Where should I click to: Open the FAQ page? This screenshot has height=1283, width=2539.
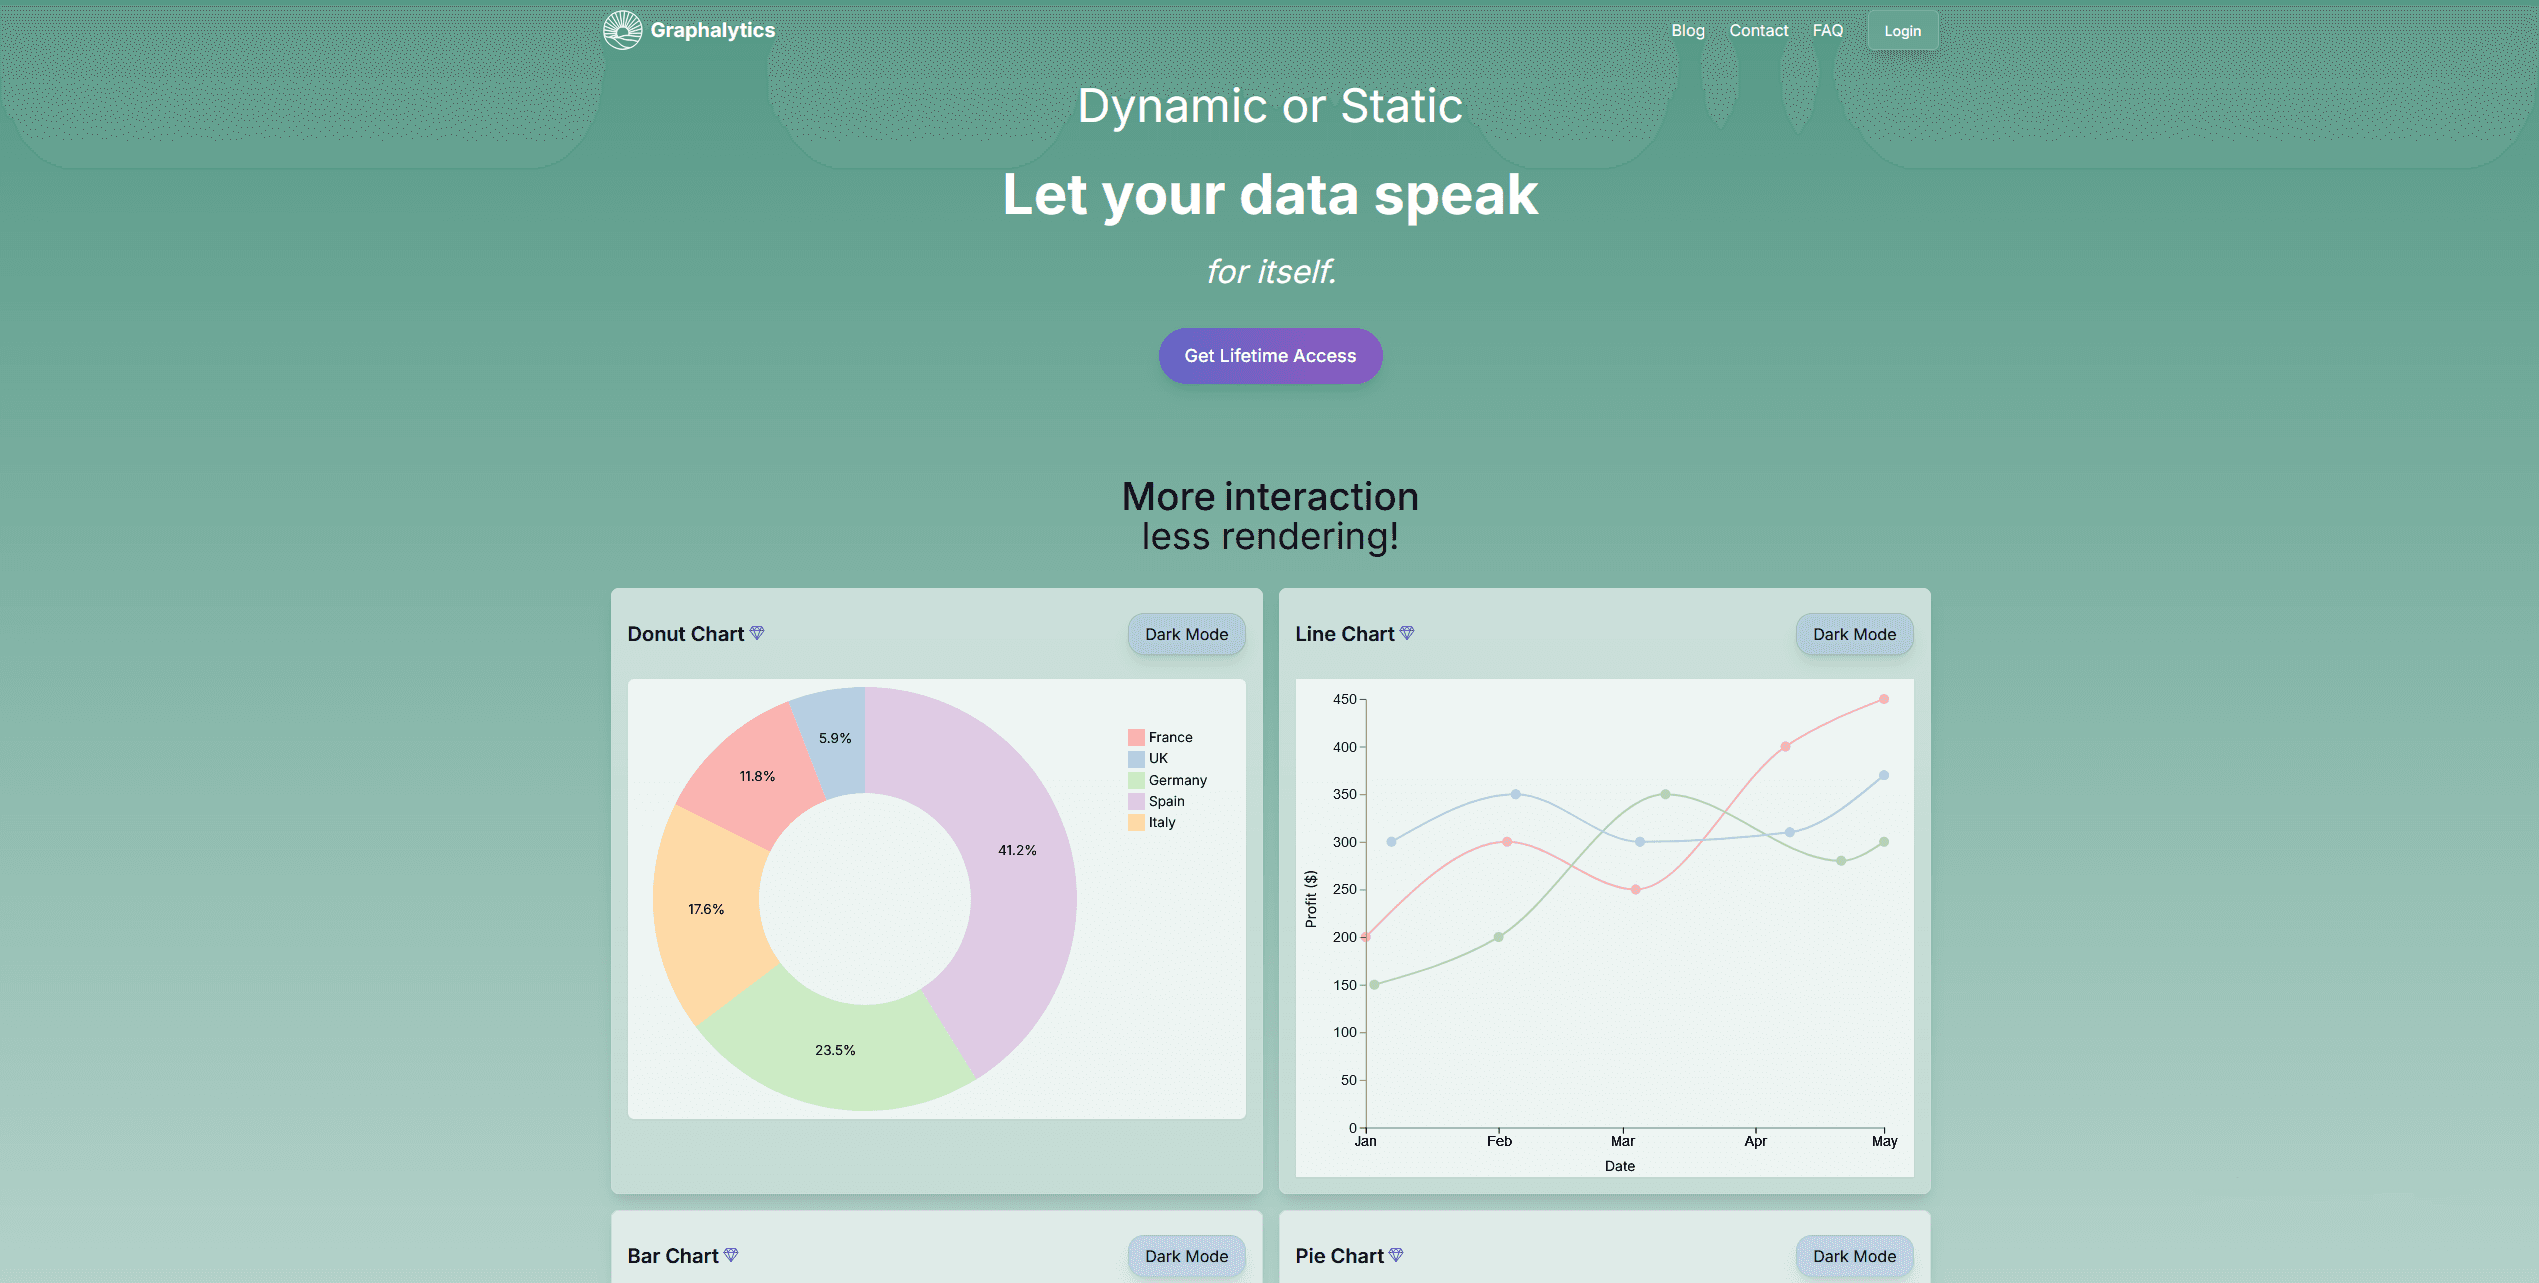1827,30
